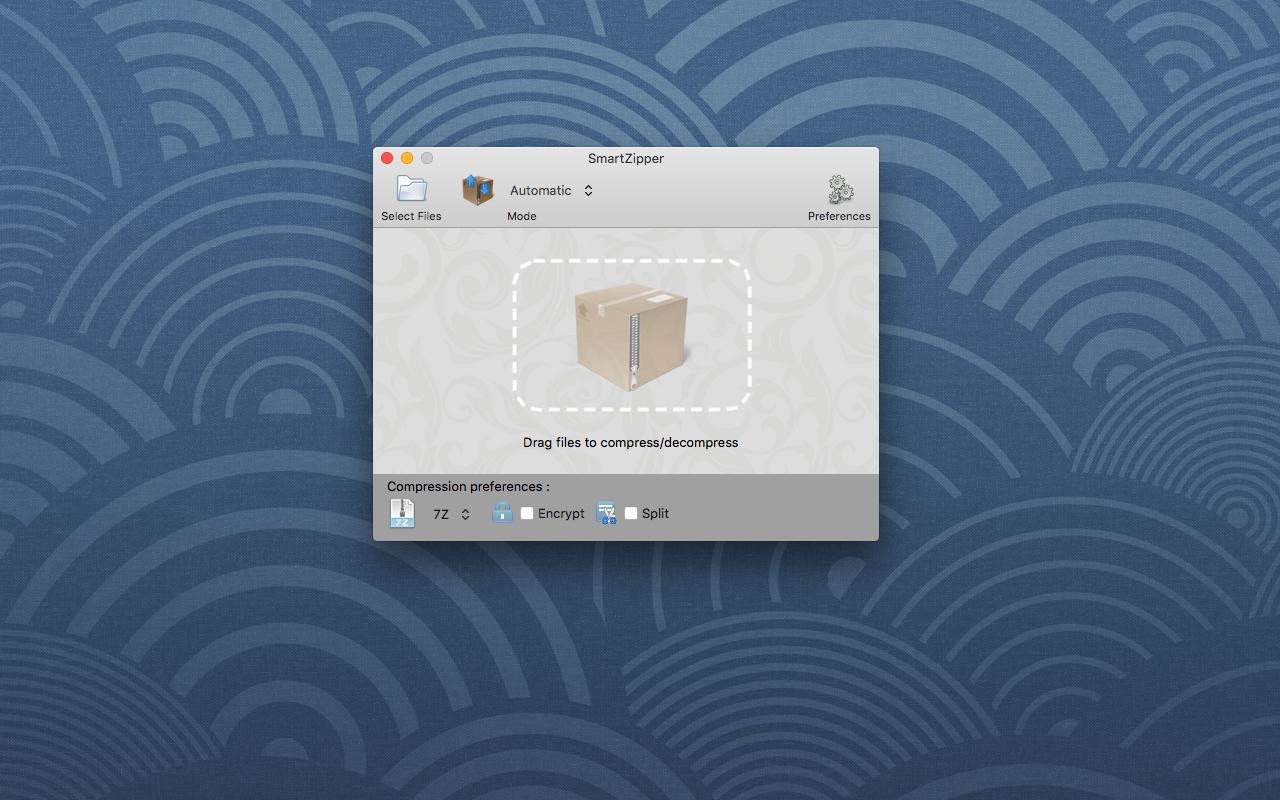The height and width of the screenshot is (800, 1280).
Task: Click the Select Files label
Action: pyautogui.click(x=411, y=216)
